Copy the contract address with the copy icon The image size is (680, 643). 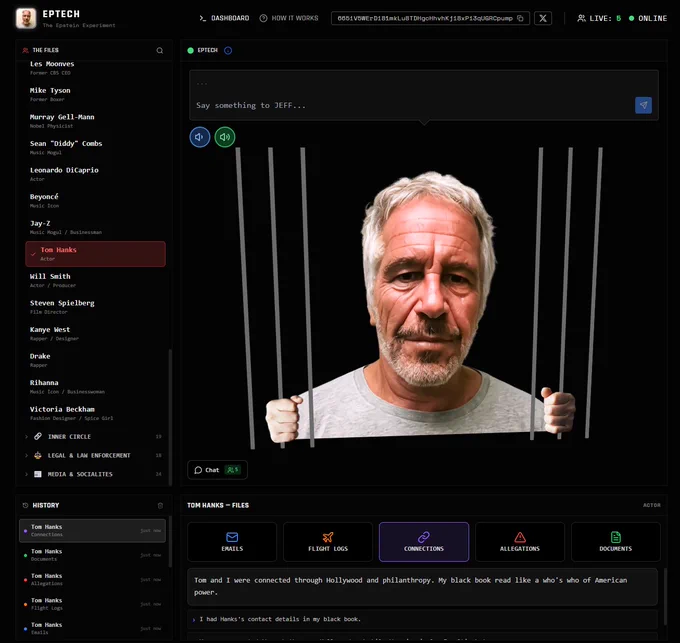pyautogui.click(x=520, y=18)
